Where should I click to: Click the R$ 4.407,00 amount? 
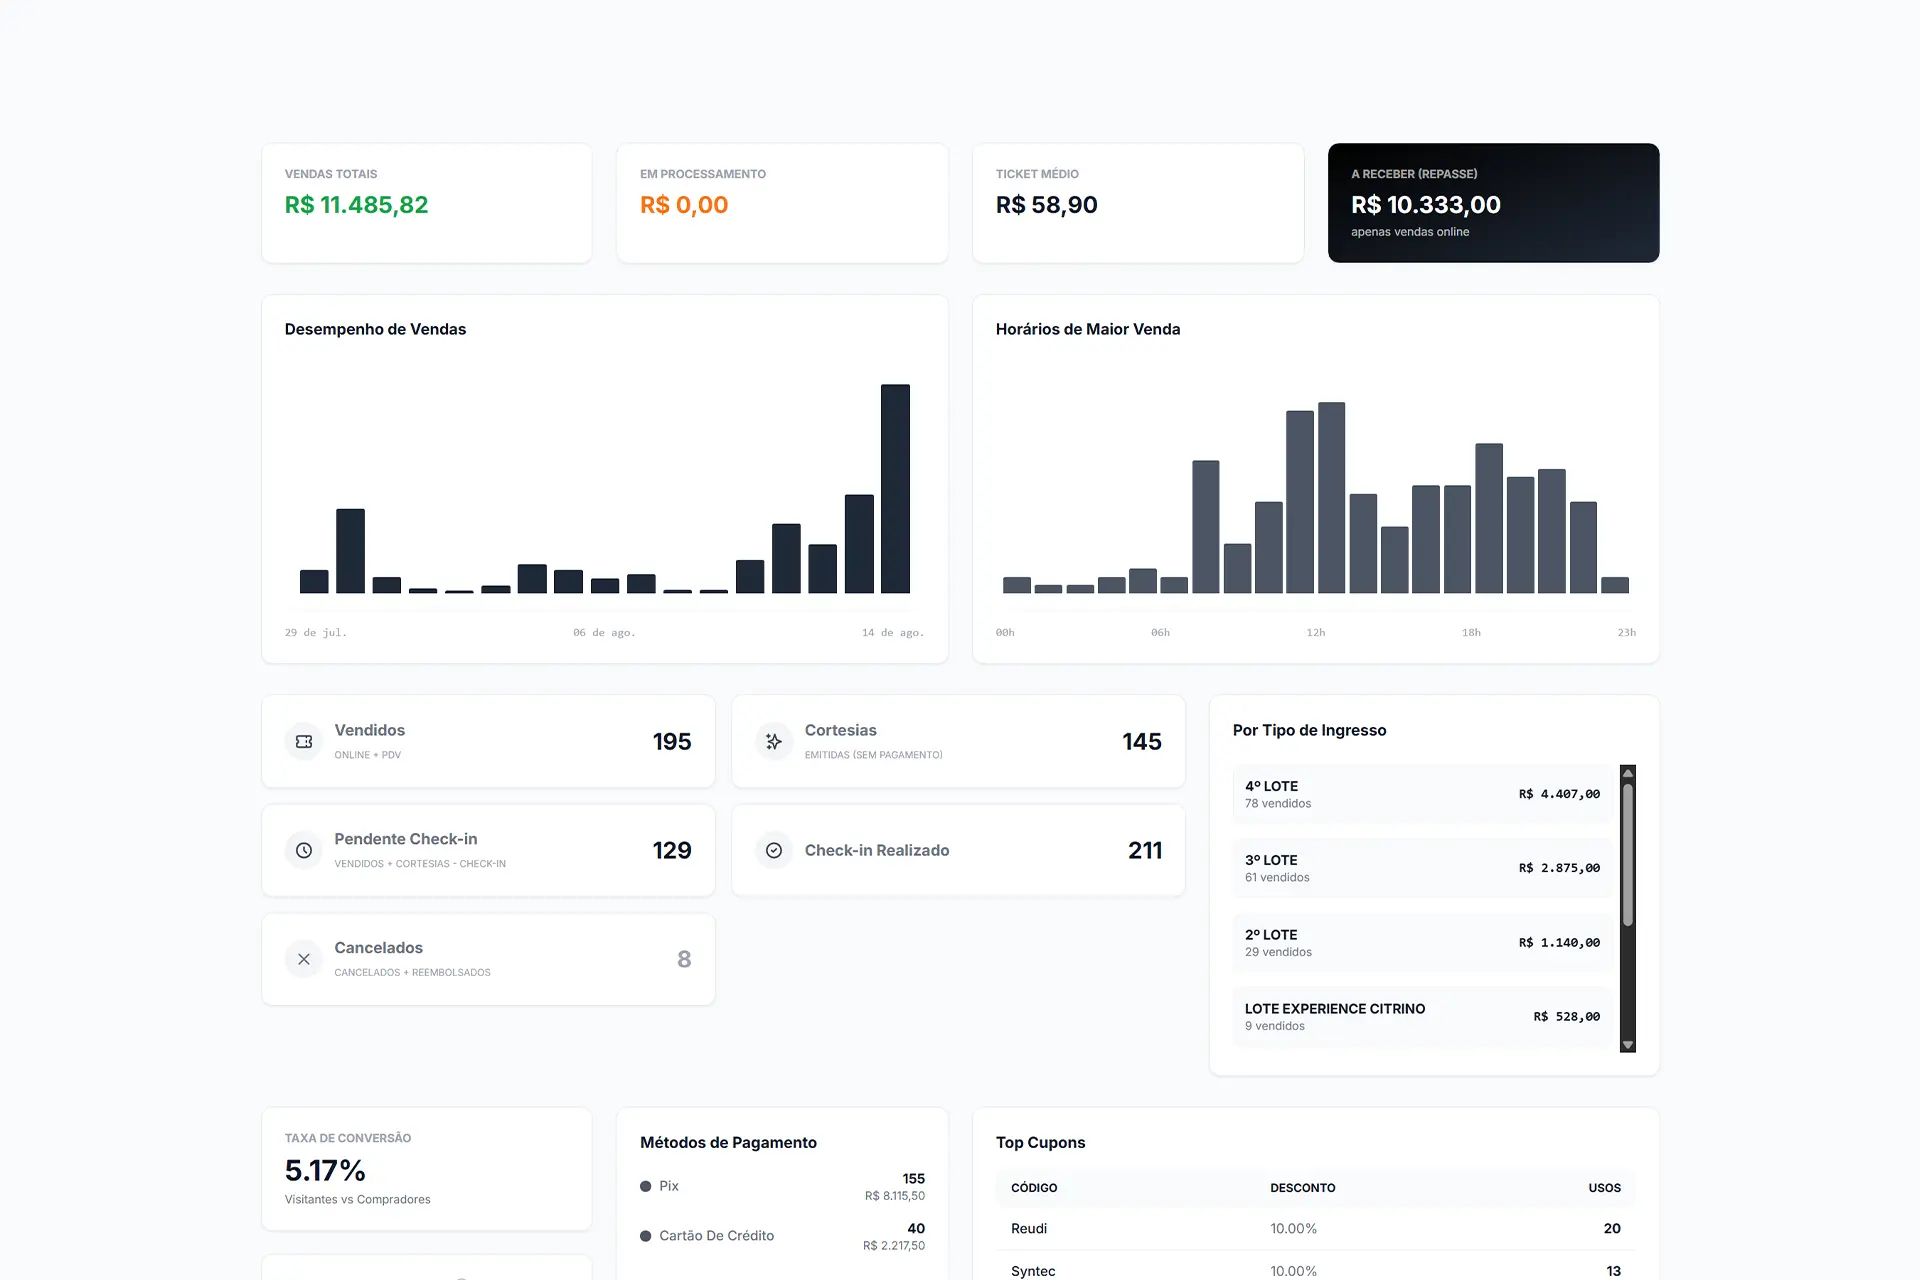1559,794
